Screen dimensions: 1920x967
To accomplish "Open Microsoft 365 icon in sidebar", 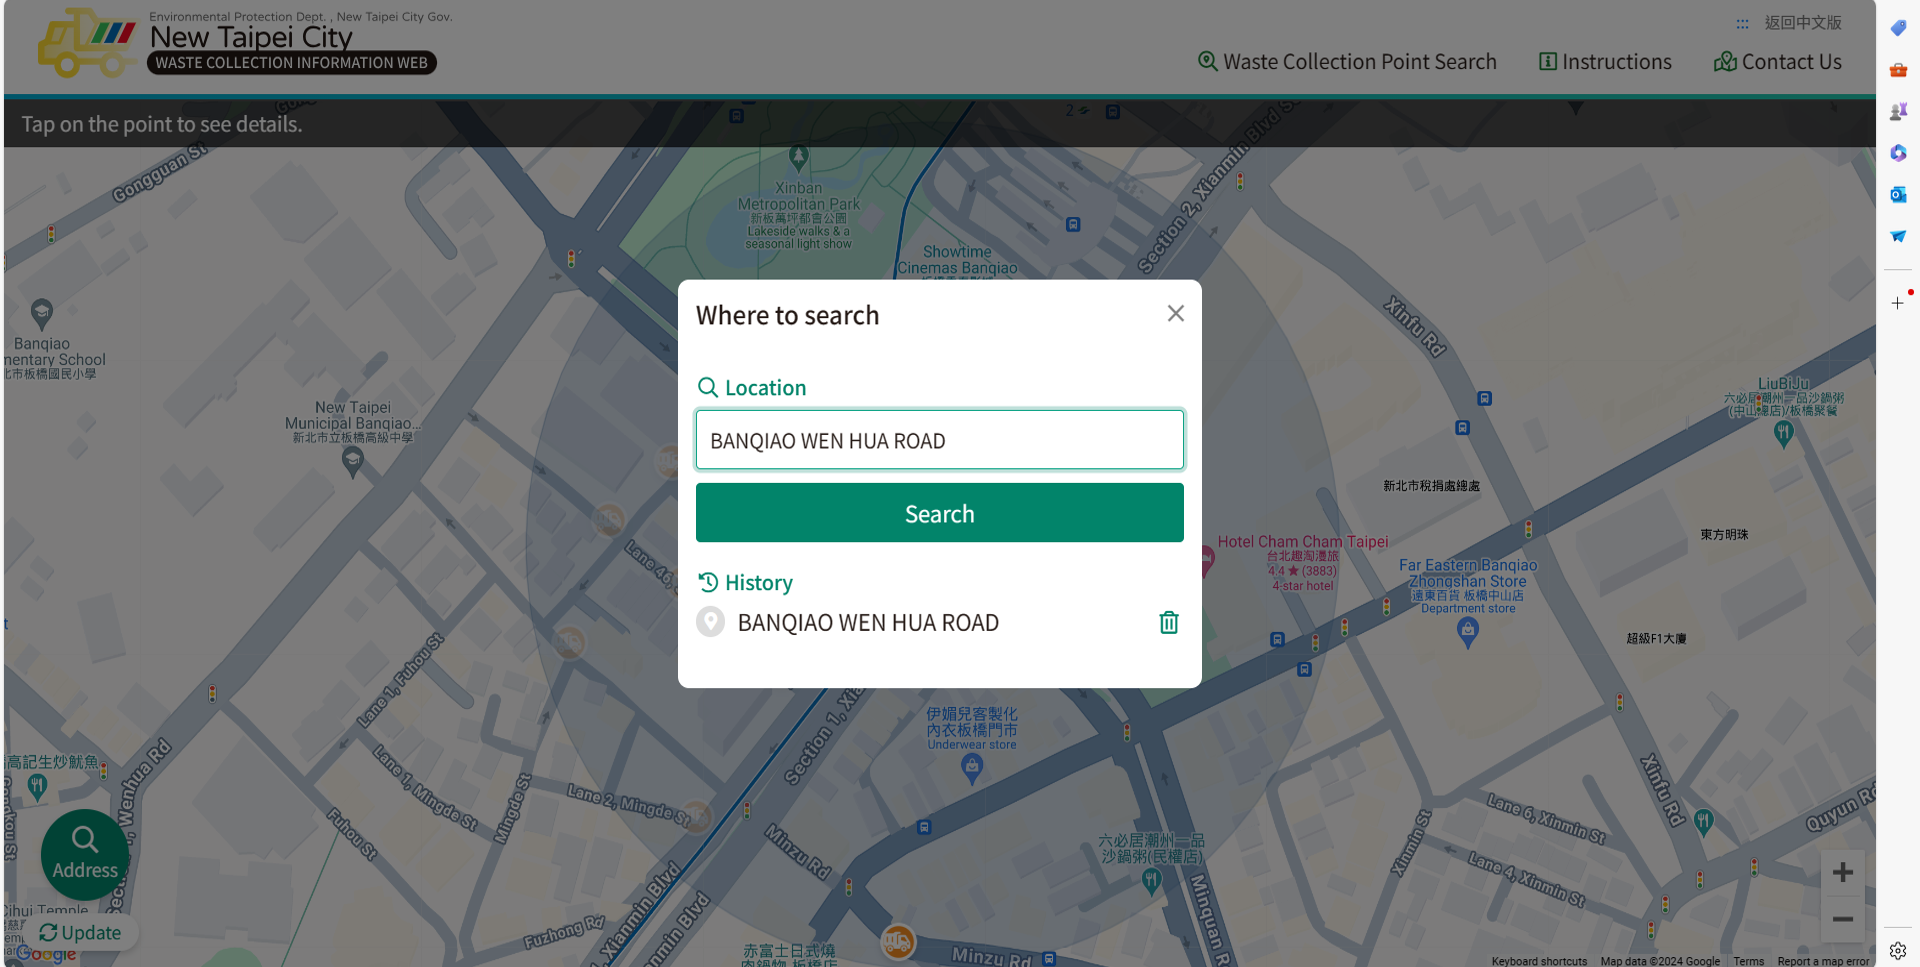I will 1898,153.
